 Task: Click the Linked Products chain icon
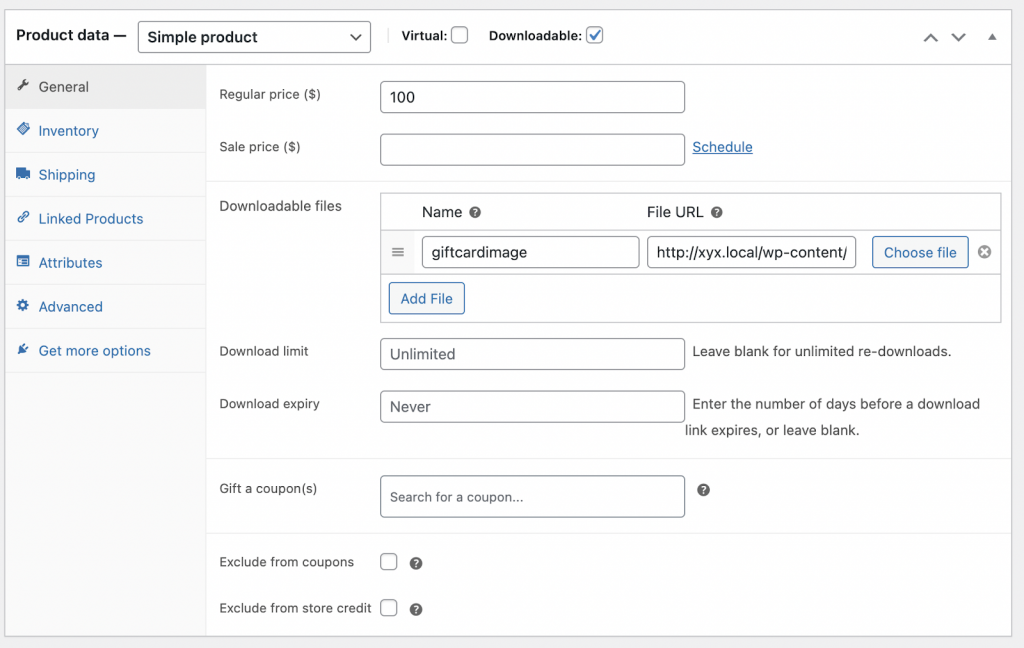tap(23, 217)
